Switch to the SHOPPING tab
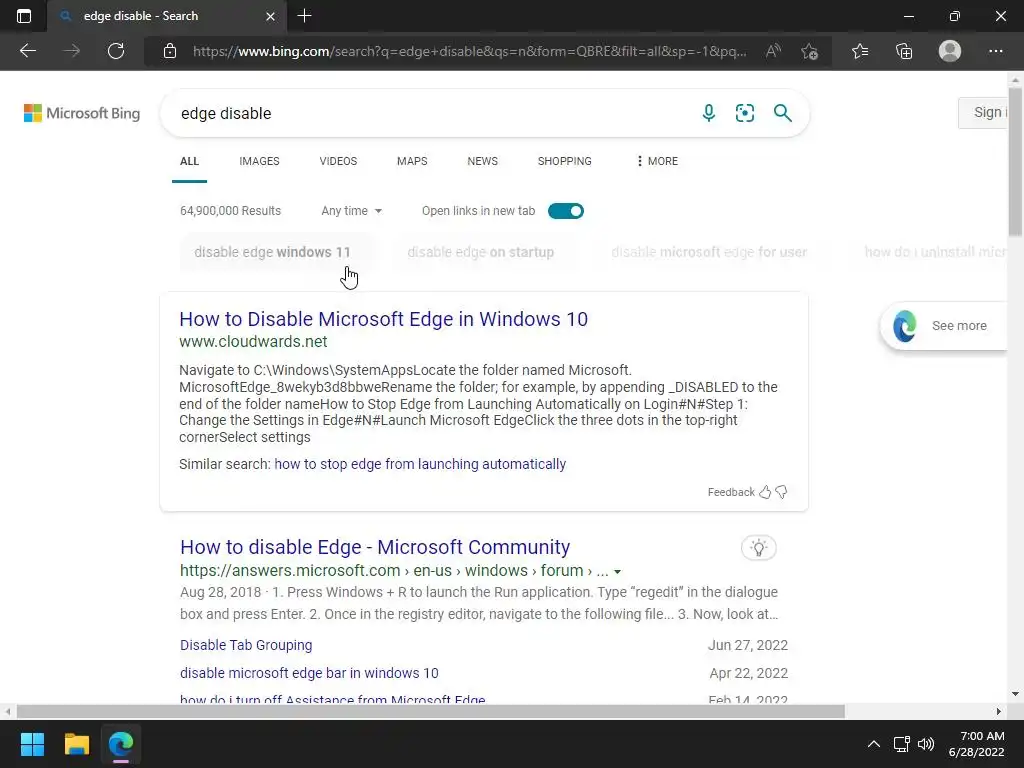 pos(565,161)
